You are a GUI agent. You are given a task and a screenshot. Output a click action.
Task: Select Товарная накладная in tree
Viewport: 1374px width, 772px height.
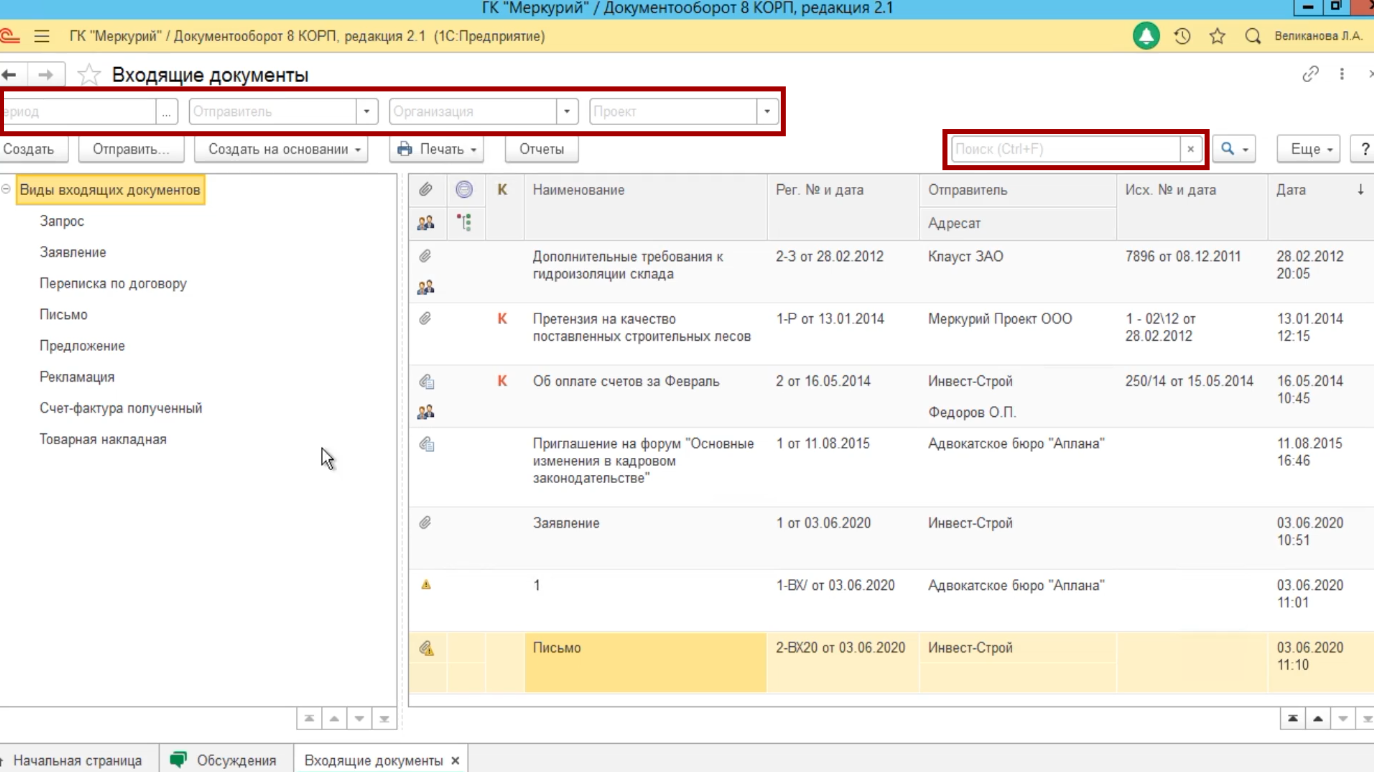pos(103,439)
